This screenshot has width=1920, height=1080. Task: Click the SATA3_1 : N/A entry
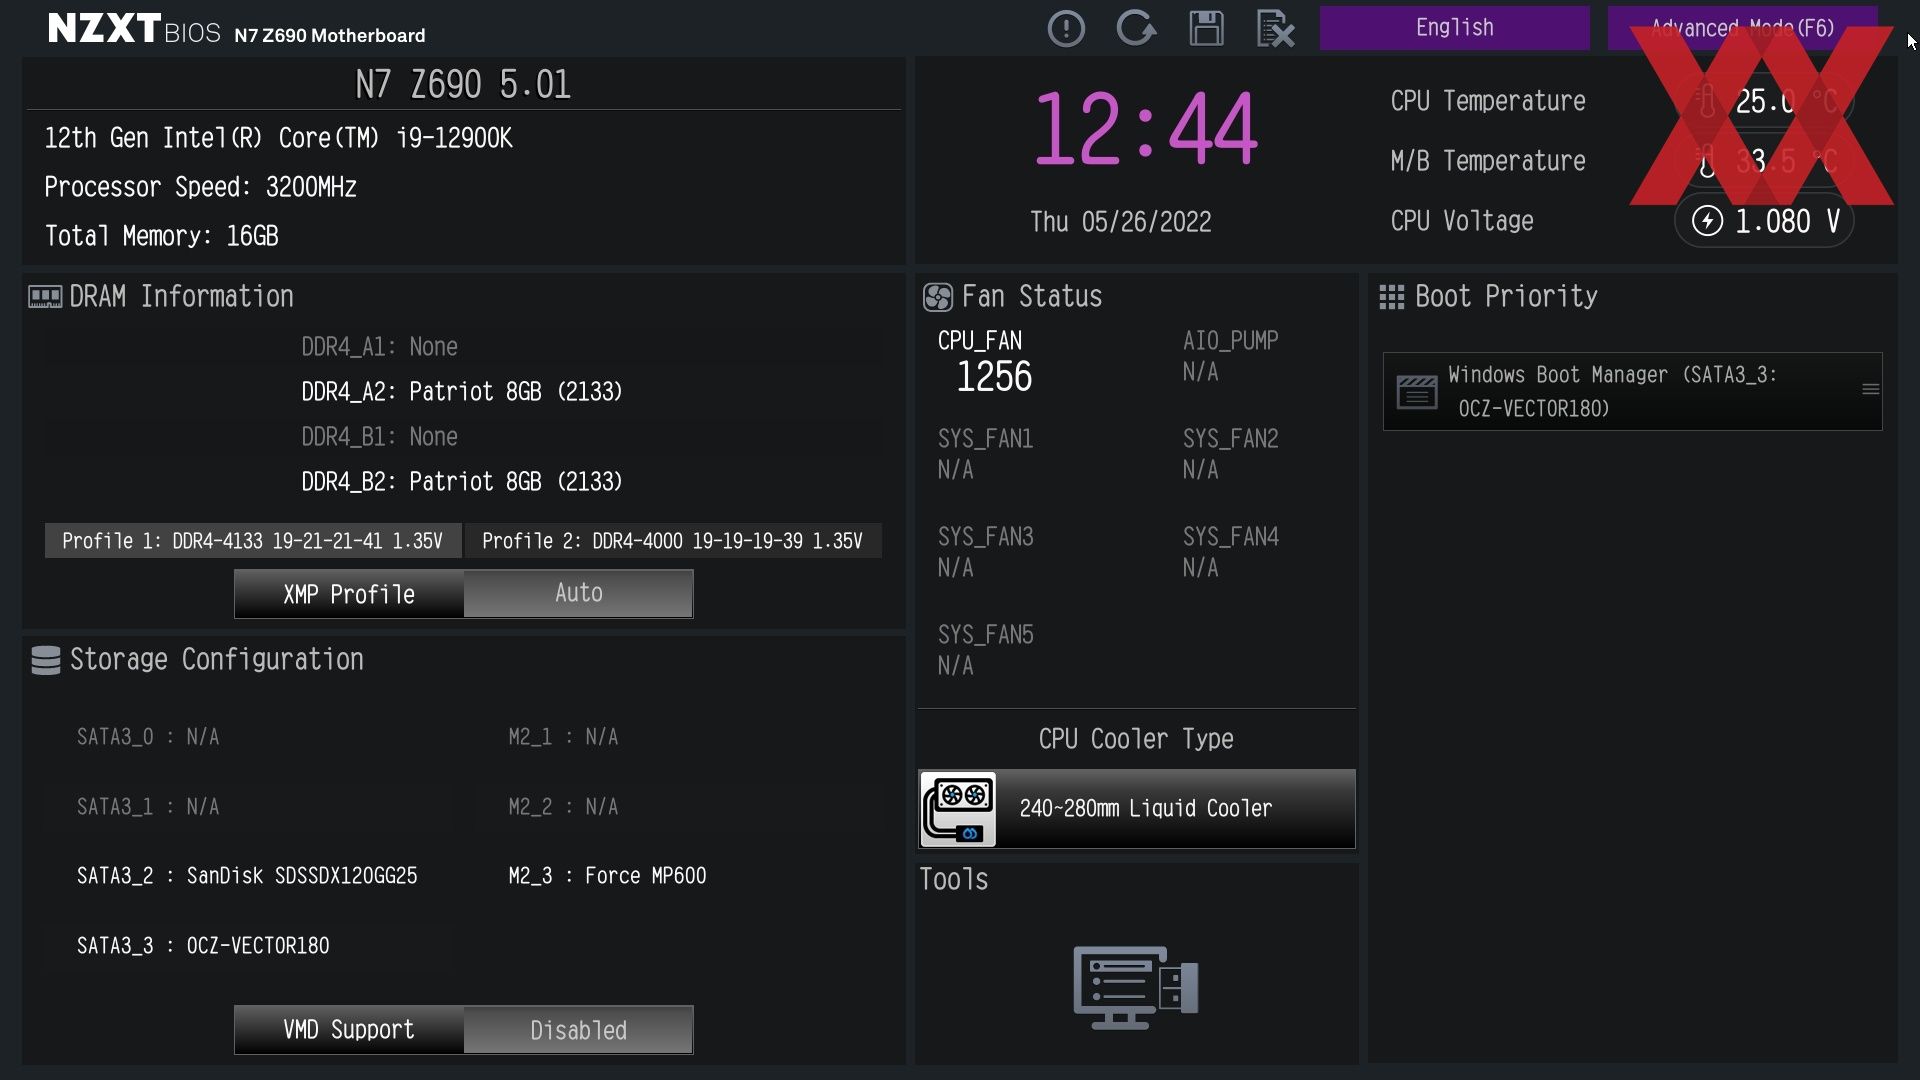tap(148, 807)
